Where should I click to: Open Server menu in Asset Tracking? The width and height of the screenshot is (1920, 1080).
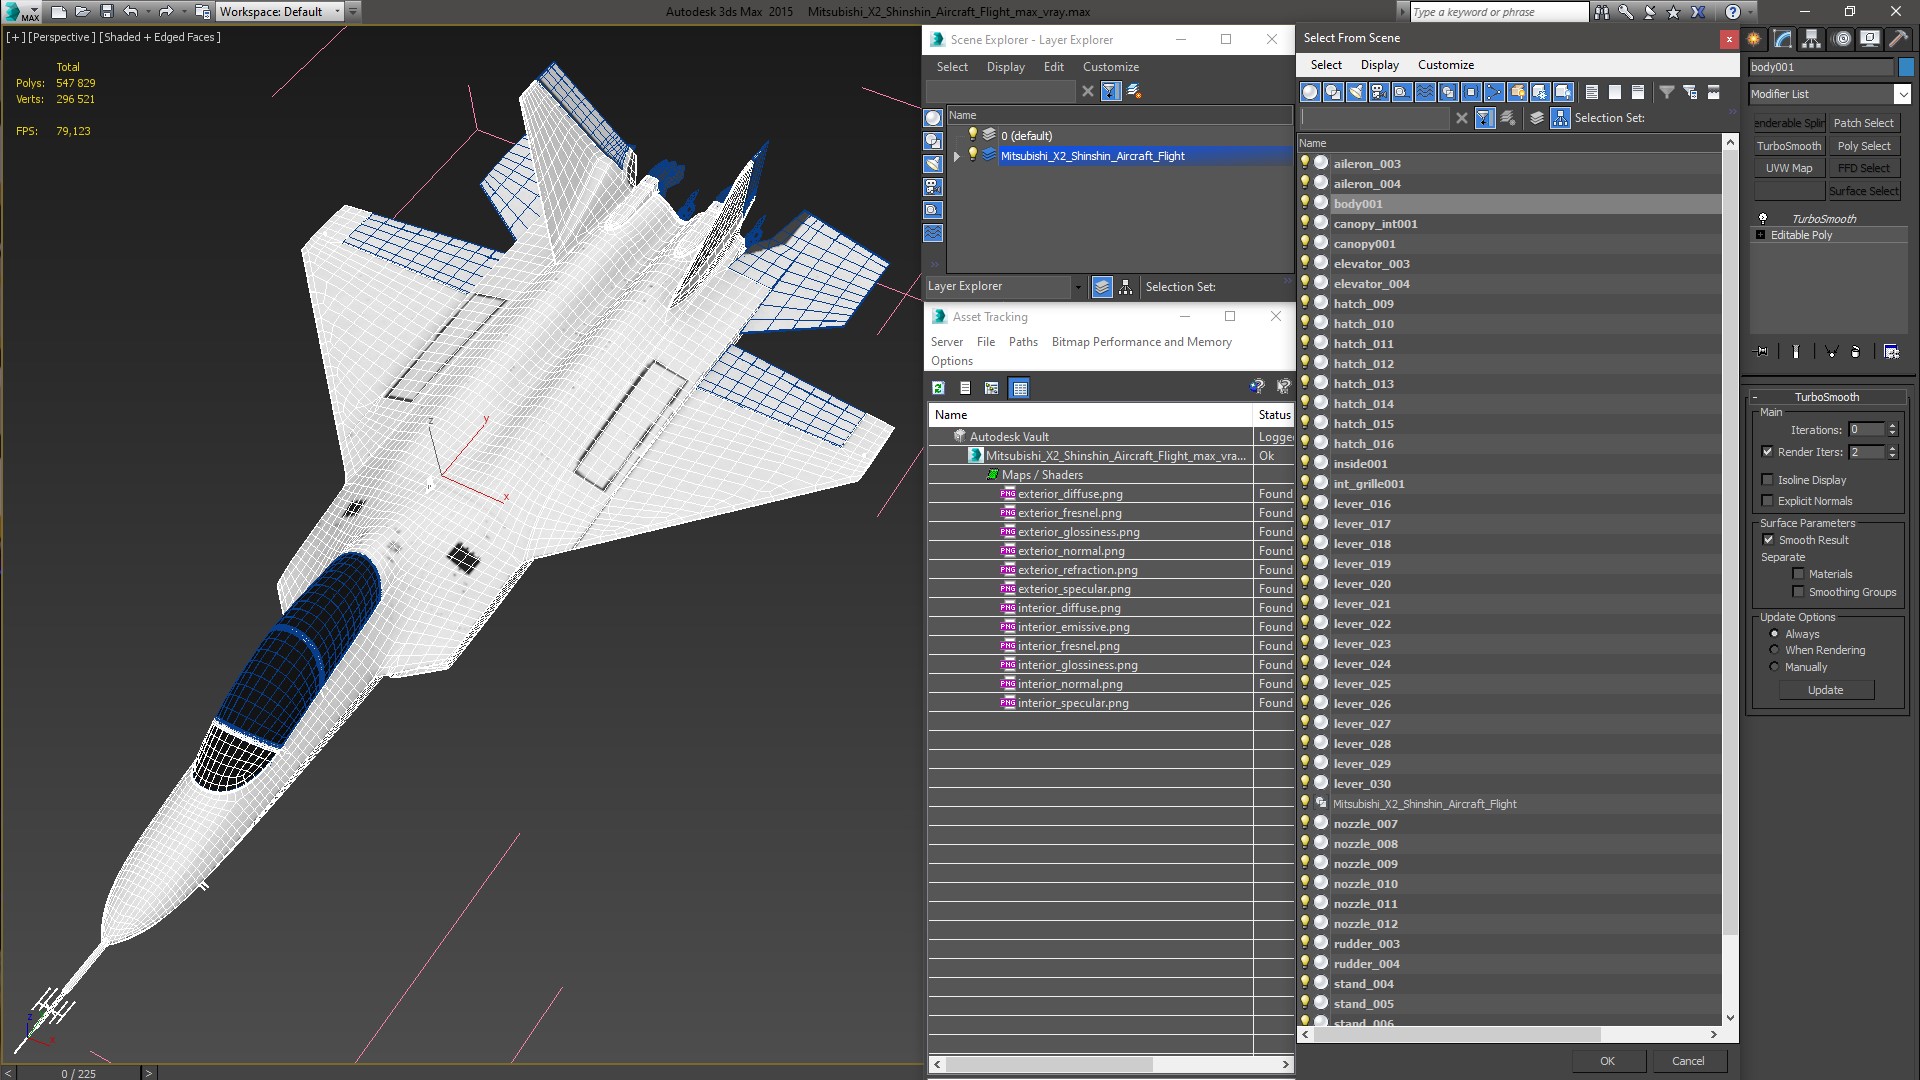(946, 342)
